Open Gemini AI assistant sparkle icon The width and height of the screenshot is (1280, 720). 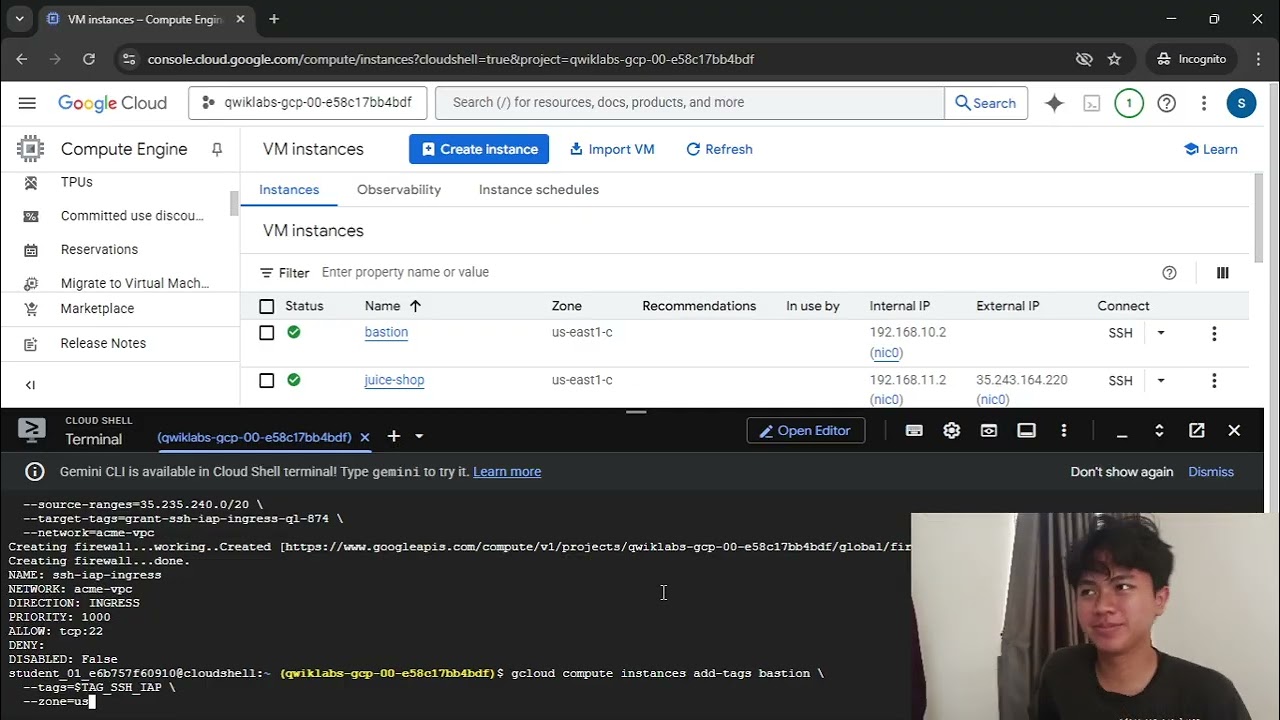click(x=1054, y=103)
